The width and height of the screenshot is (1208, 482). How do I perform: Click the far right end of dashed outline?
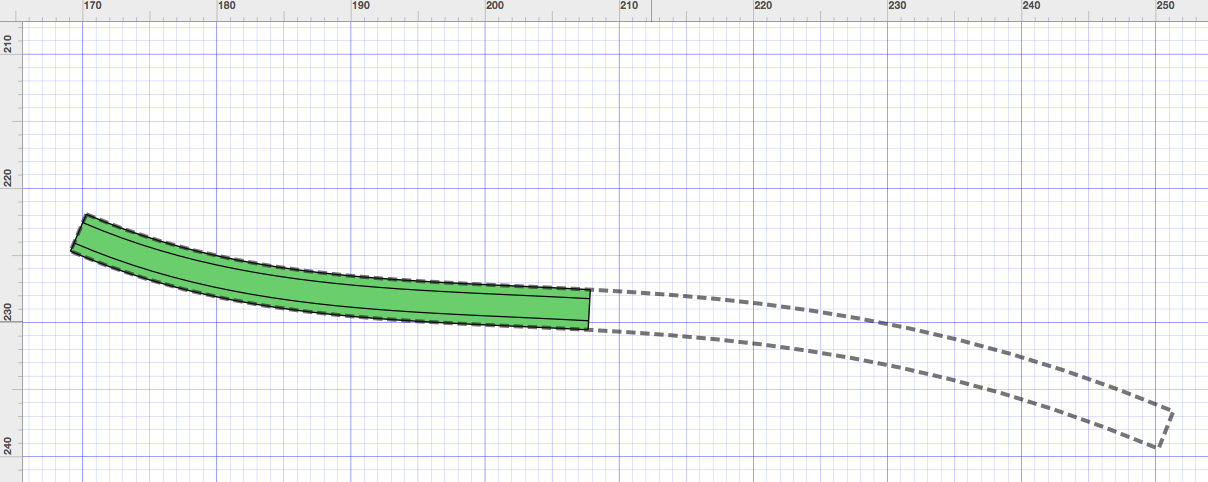coord(1164,429)
